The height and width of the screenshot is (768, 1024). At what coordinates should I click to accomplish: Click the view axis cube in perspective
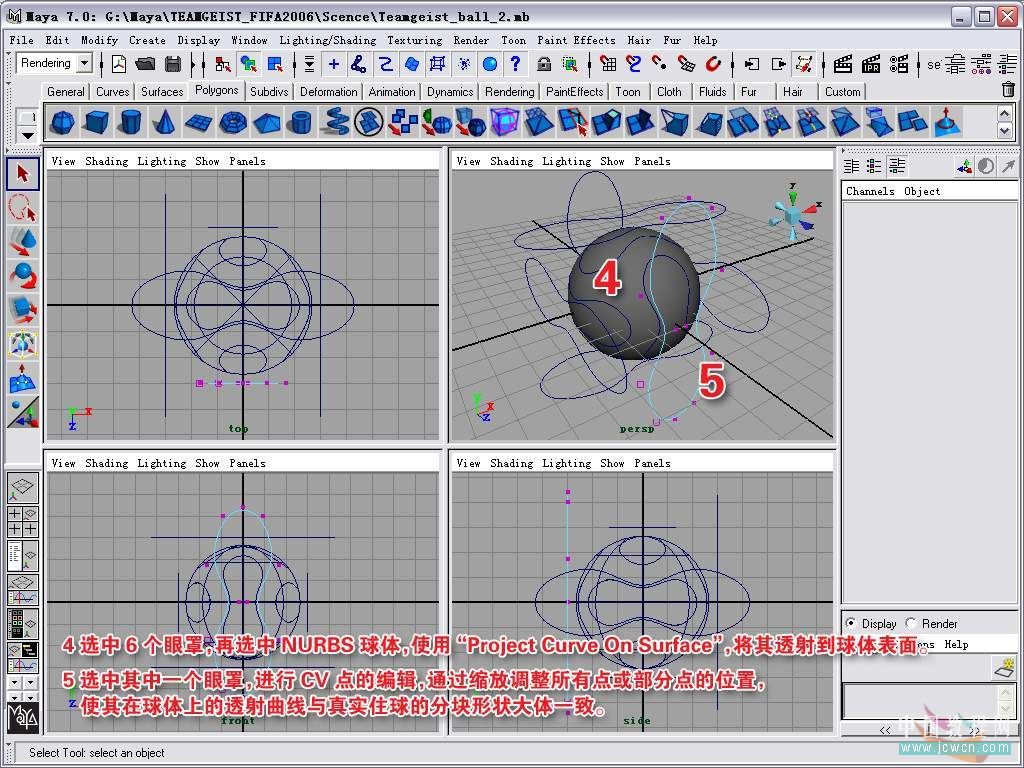[794, 214]
